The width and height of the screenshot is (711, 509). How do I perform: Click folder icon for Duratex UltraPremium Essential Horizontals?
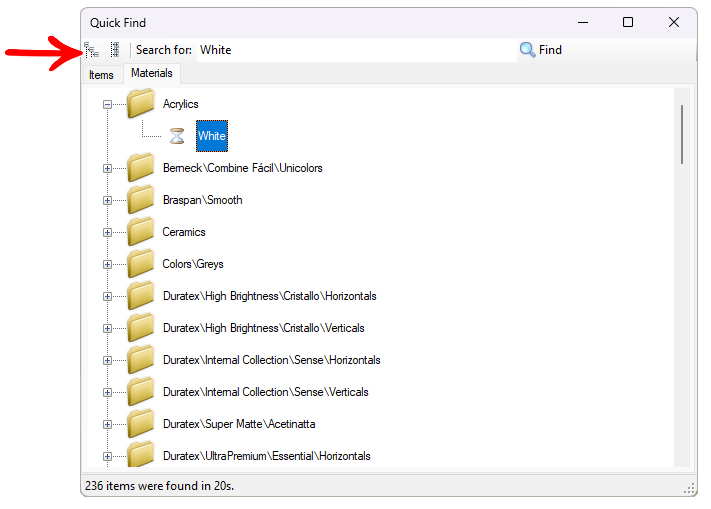141,455
